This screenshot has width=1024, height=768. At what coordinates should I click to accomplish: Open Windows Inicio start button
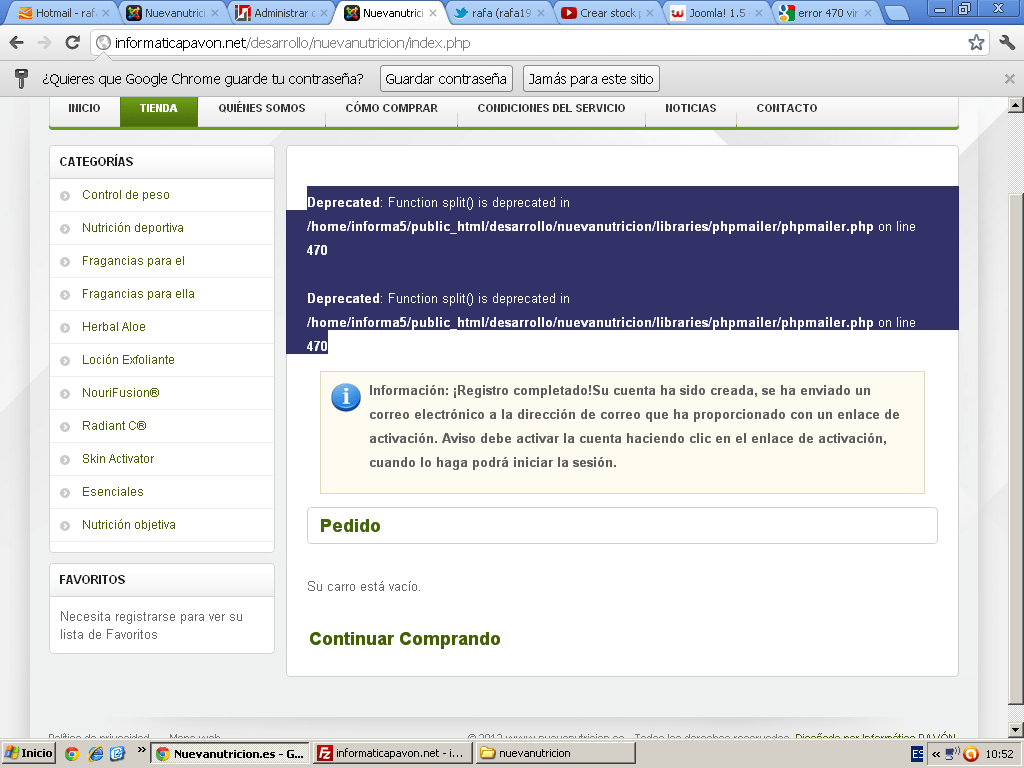pos(29,754)
